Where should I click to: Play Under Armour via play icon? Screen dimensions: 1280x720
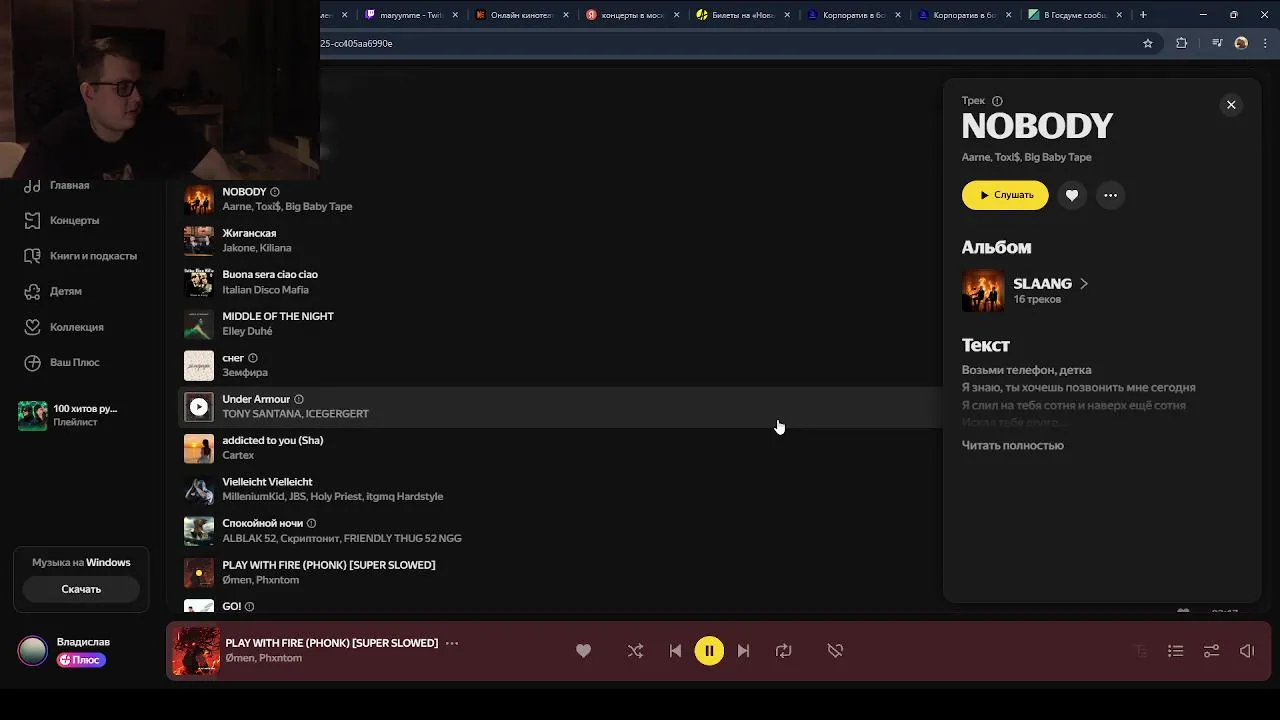click(199, 407)
